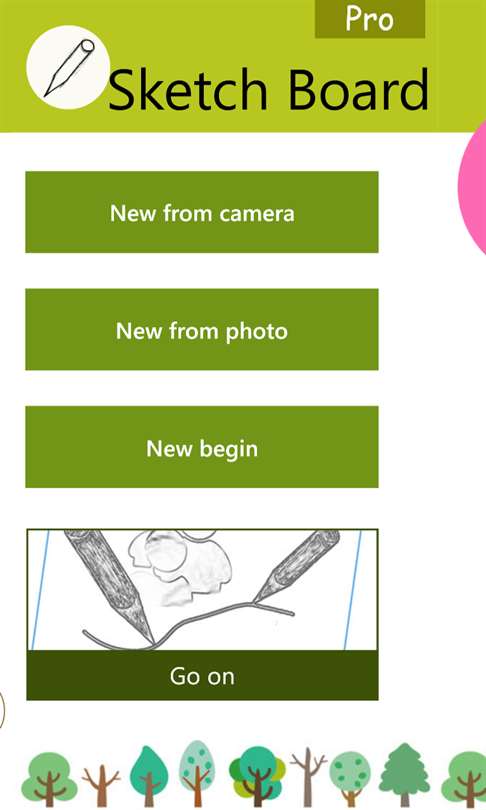The width and height of the screenshot is (486, 810).
Task: Click the pencil logo icon in header
Action: click(68, 68)
